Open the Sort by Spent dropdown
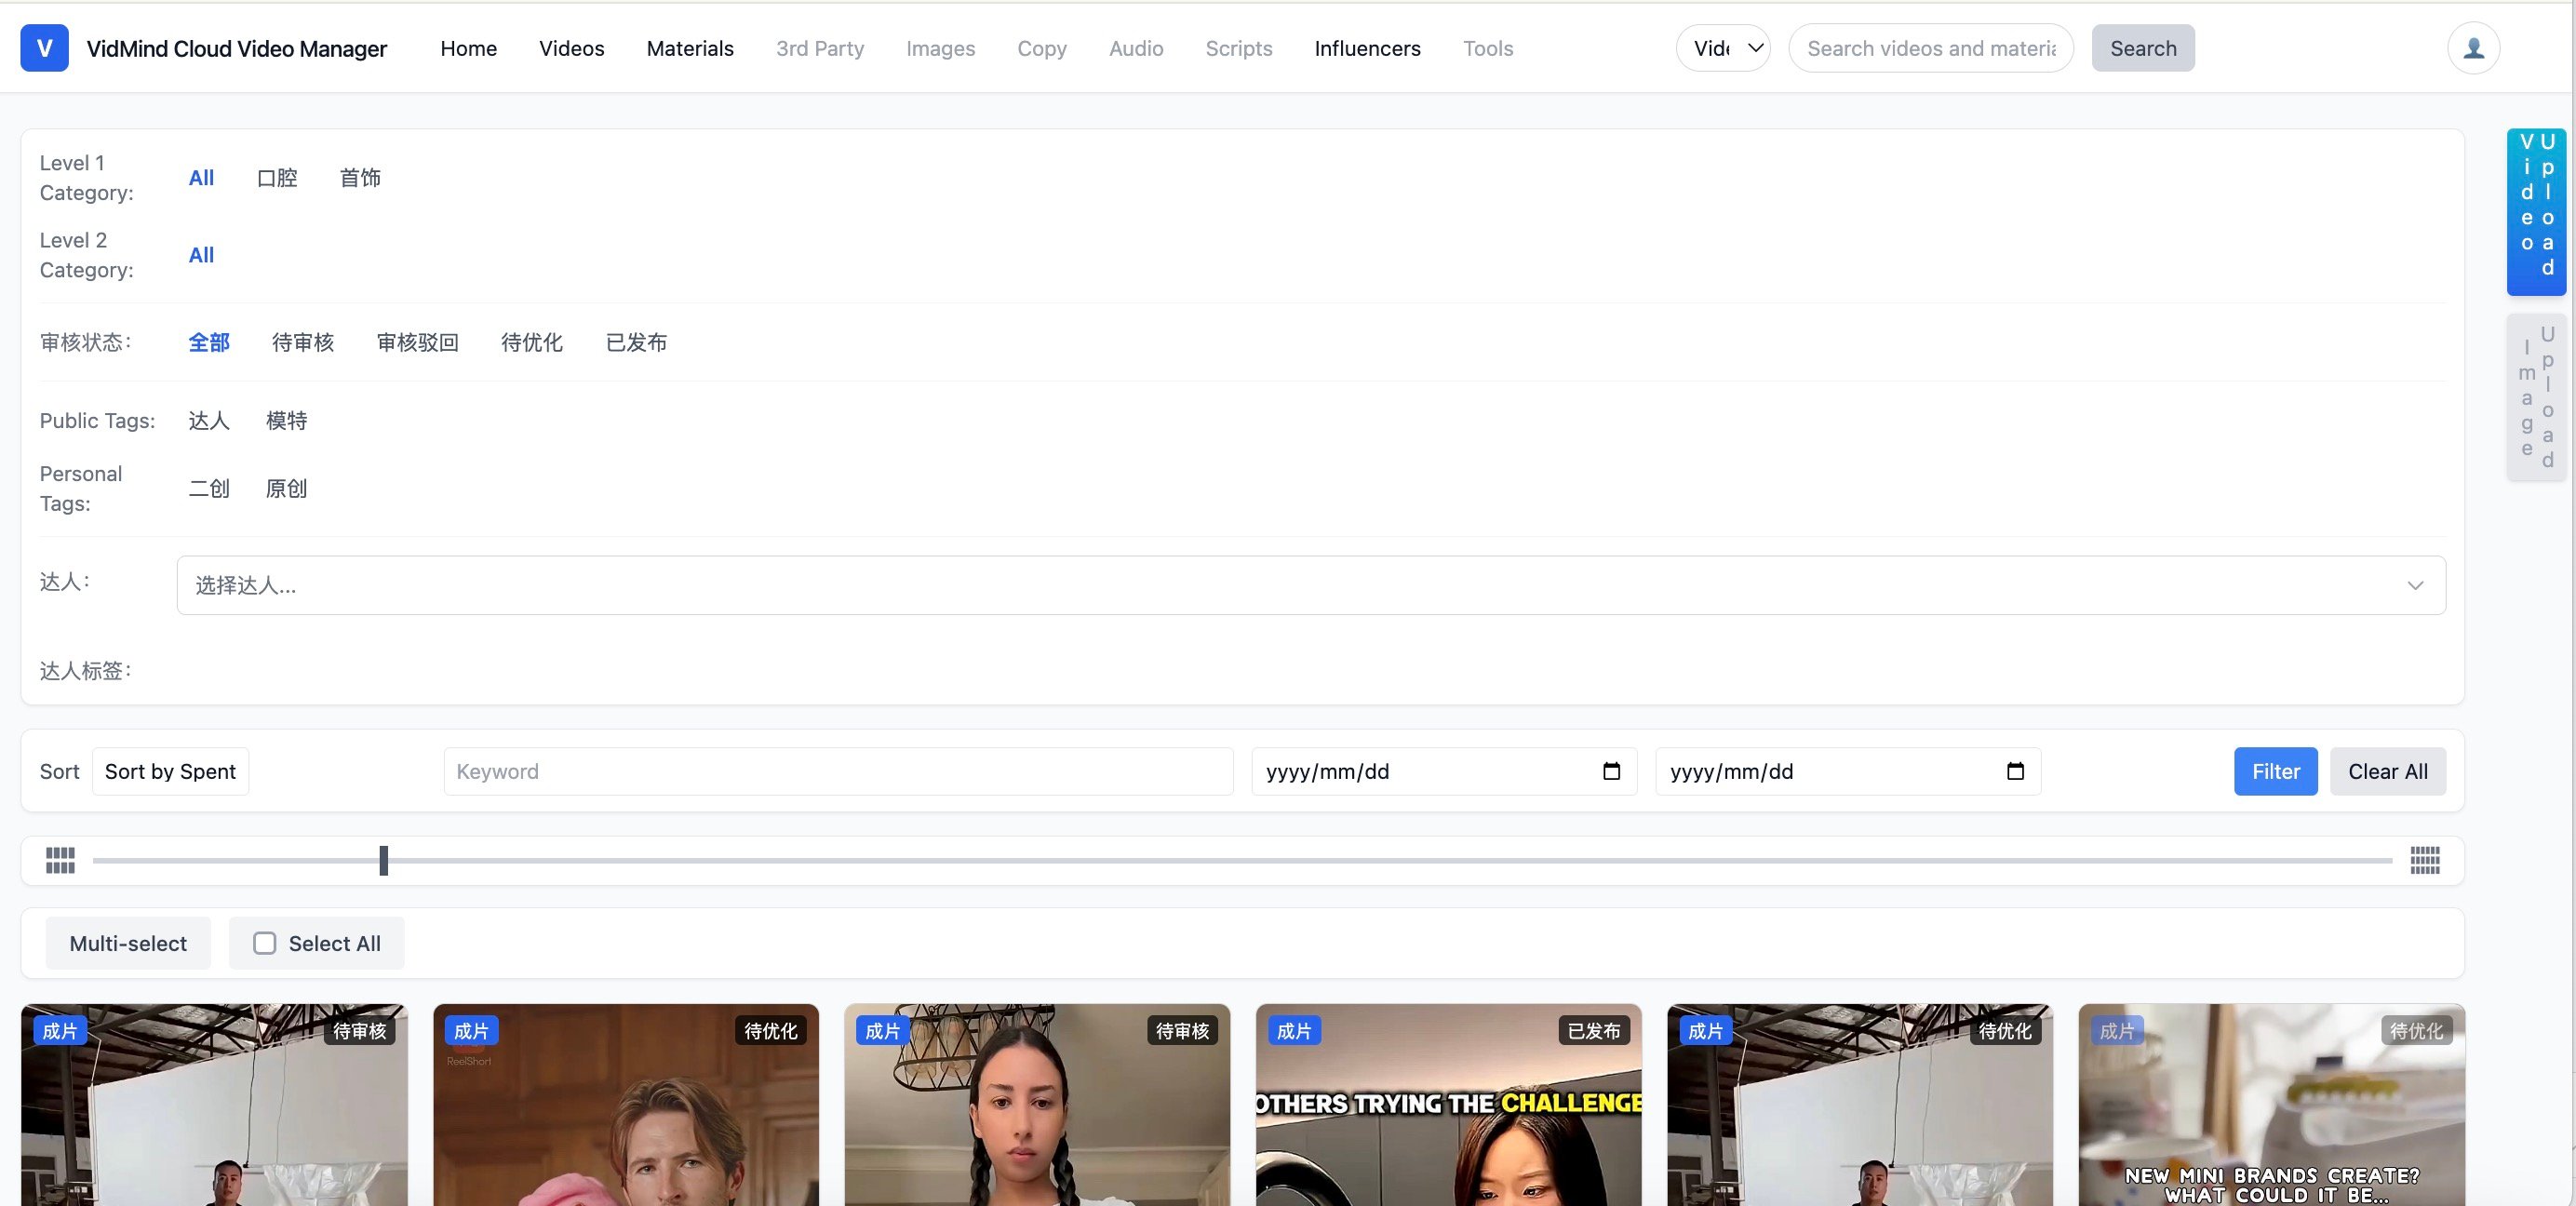The height and width of the screenshot is (1206, 2576). 170,771
